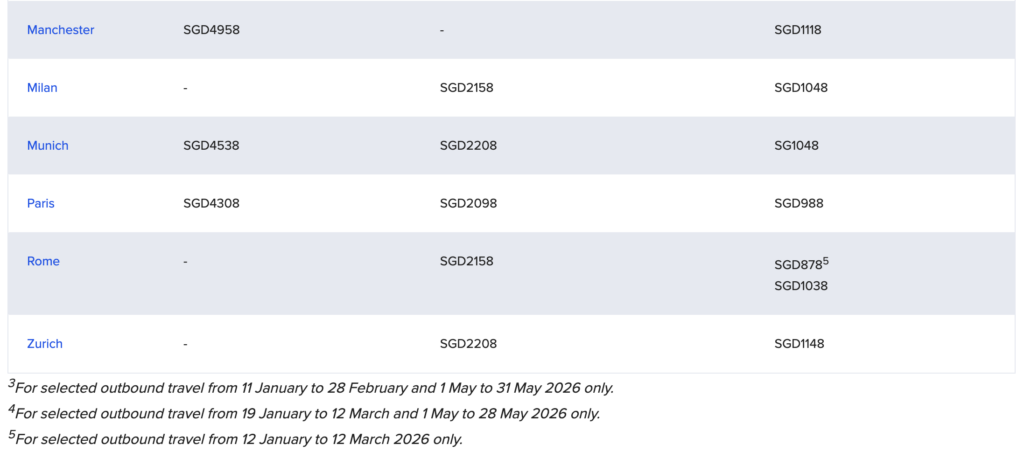The height and width of the screenshot is (458, 1024).
Task: Select the SGD4308 Paris fare
Action: (x=211, y=204)
